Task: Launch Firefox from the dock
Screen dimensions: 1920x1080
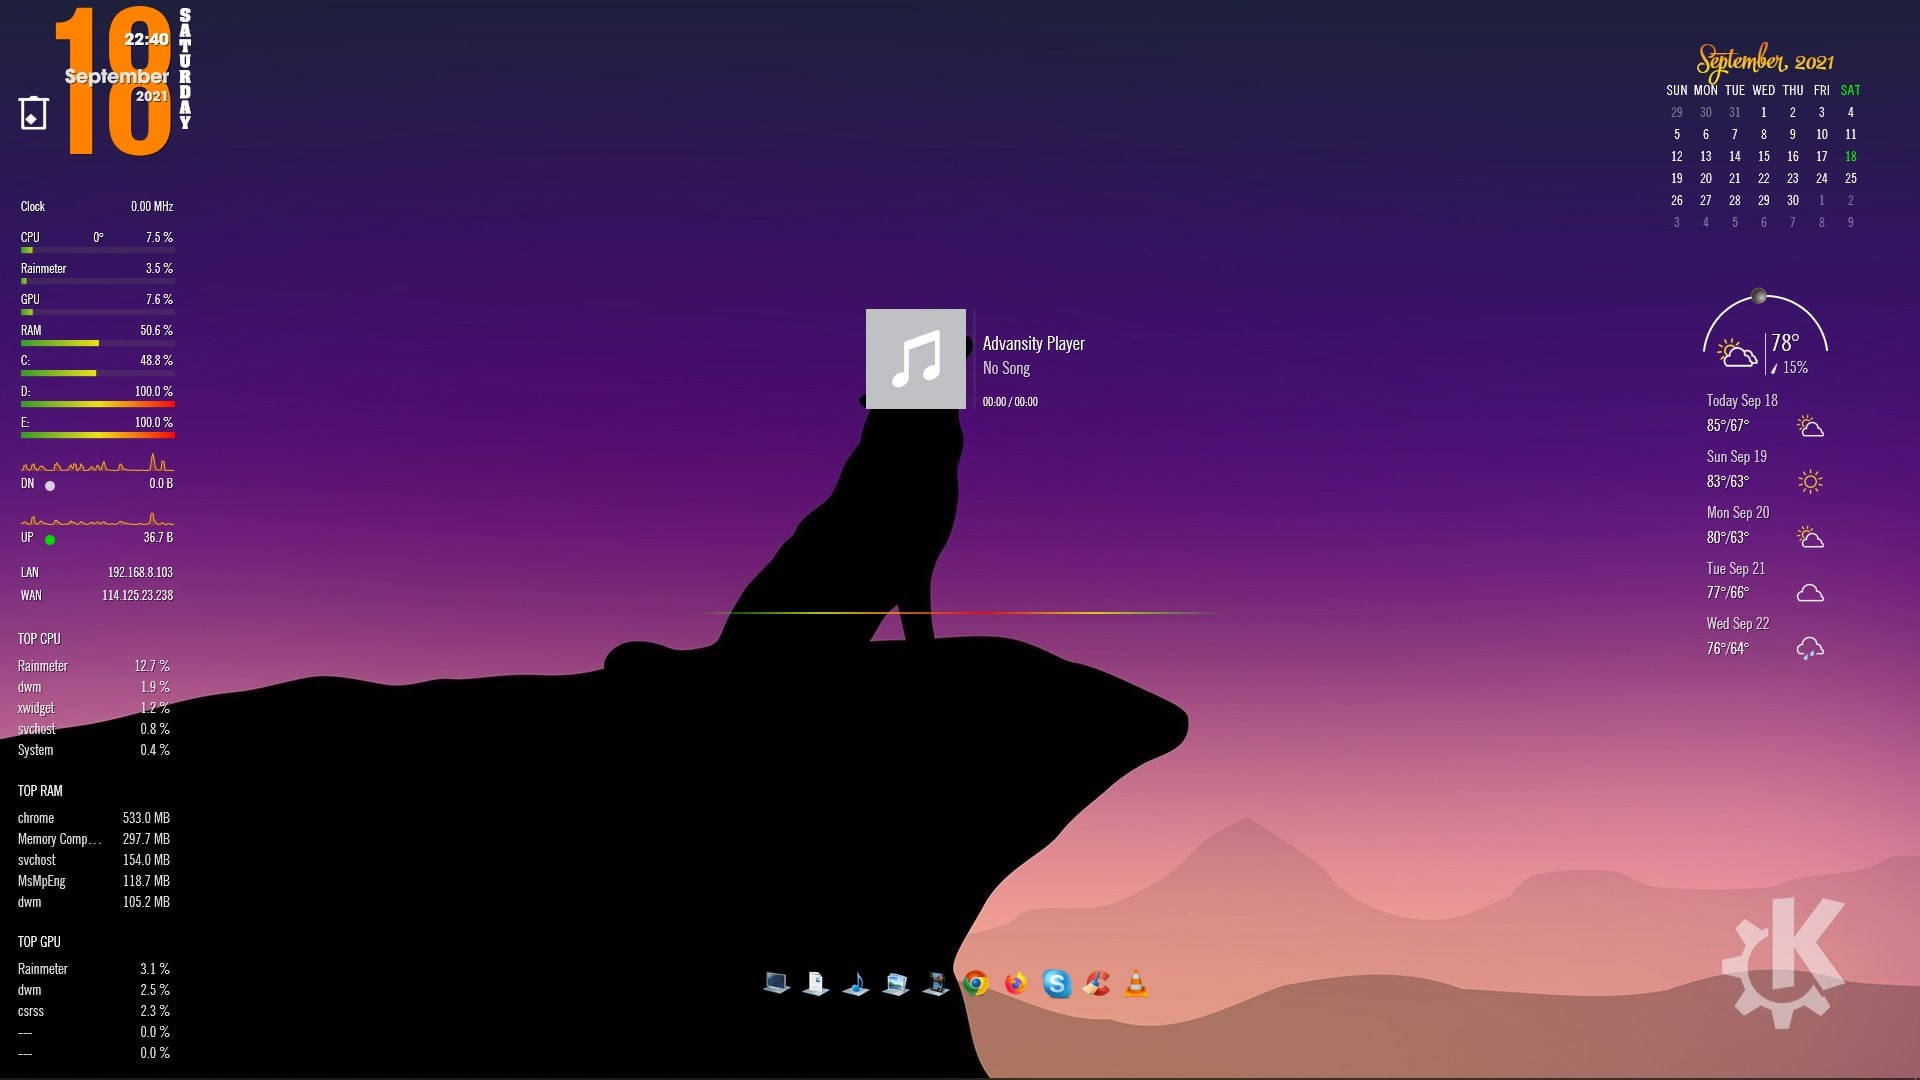Action: (1016, 983)
